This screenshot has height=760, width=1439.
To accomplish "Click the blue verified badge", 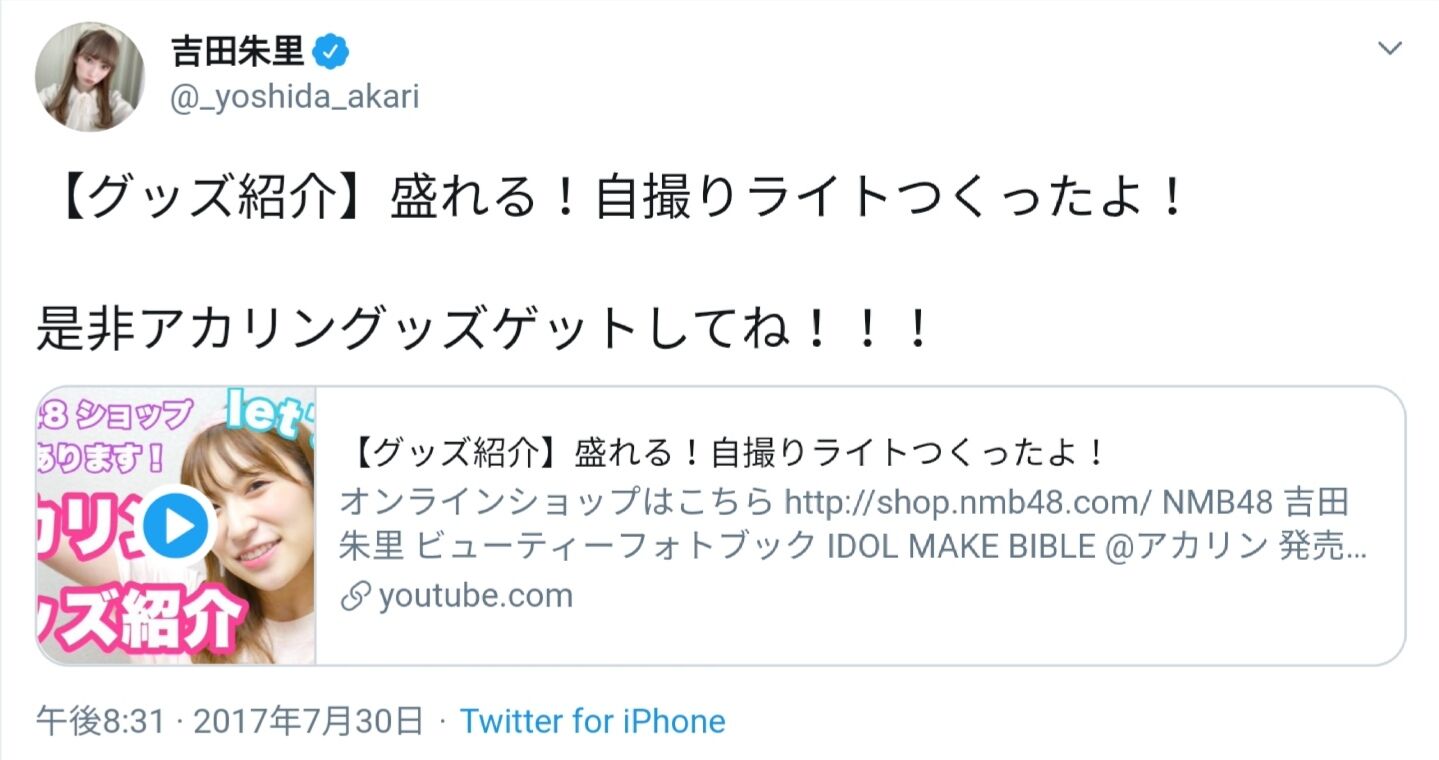I will [333, 50].
